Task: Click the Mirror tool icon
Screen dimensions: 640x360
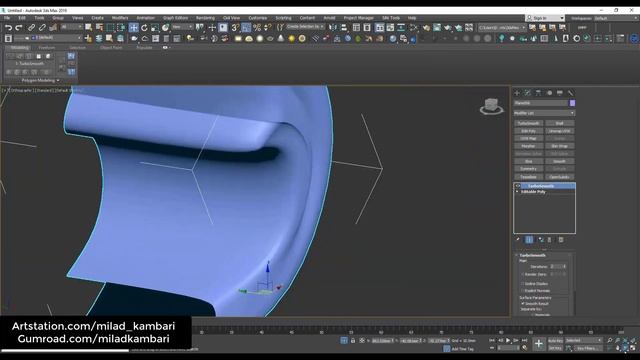Action: pos(333,28)
